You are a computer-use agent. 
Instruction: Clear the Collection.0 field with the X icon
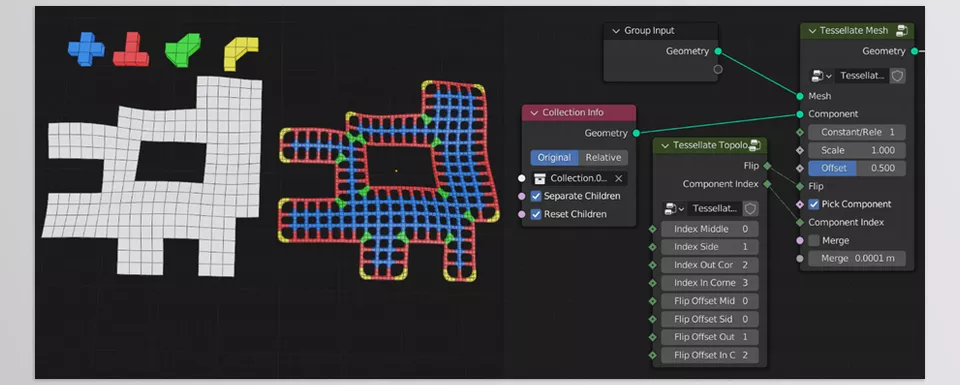tap(619, 178)
